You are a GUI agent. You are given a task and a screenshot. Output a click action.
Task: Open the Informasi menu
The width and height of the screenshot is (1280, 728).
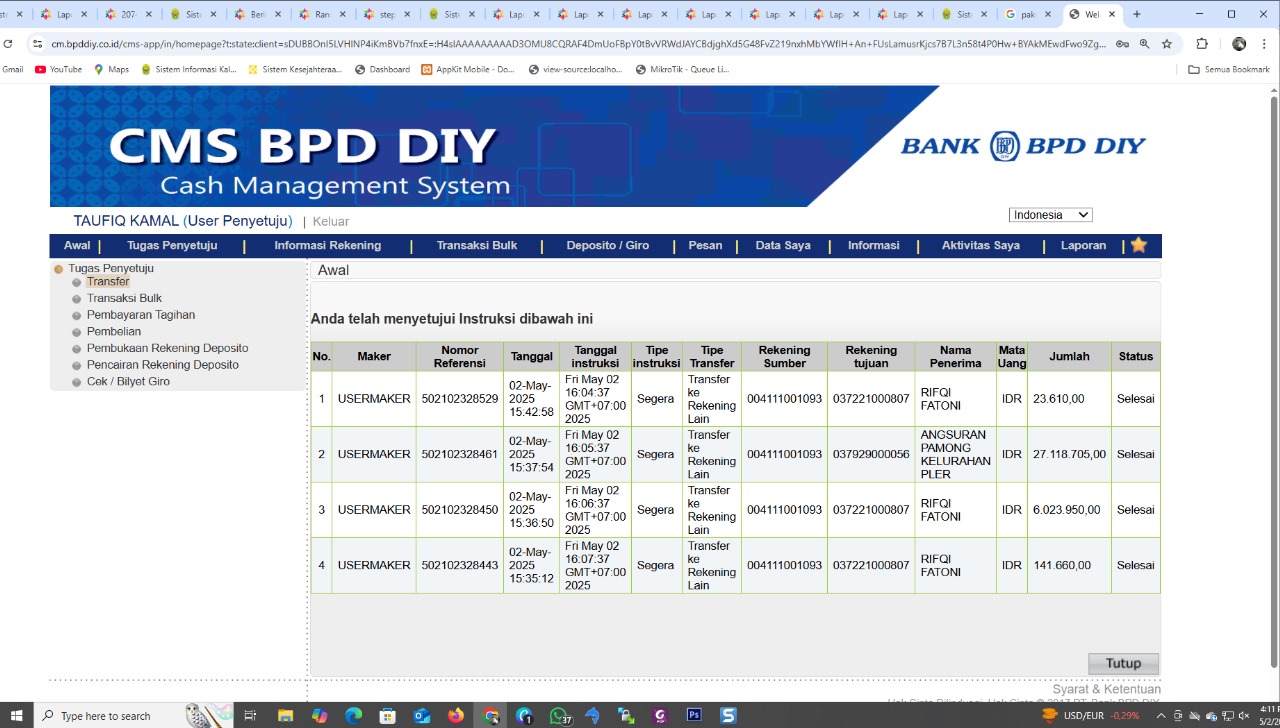pos(874,245)
